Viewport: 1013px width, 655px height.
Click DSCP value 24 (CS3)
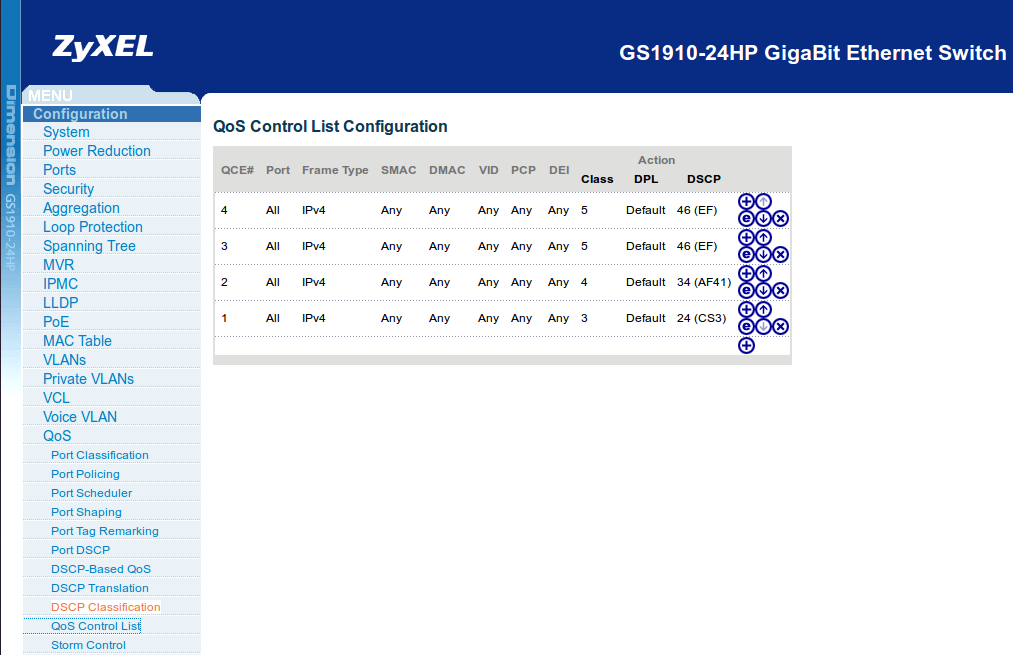pyautogui.click(x=701, y=318)
